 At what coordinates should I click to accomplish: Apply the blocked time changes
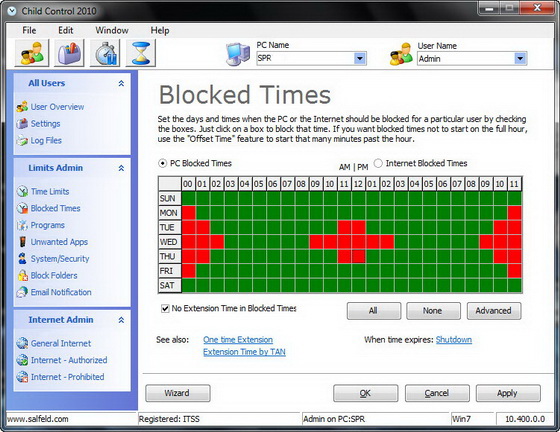click(508, 393)
